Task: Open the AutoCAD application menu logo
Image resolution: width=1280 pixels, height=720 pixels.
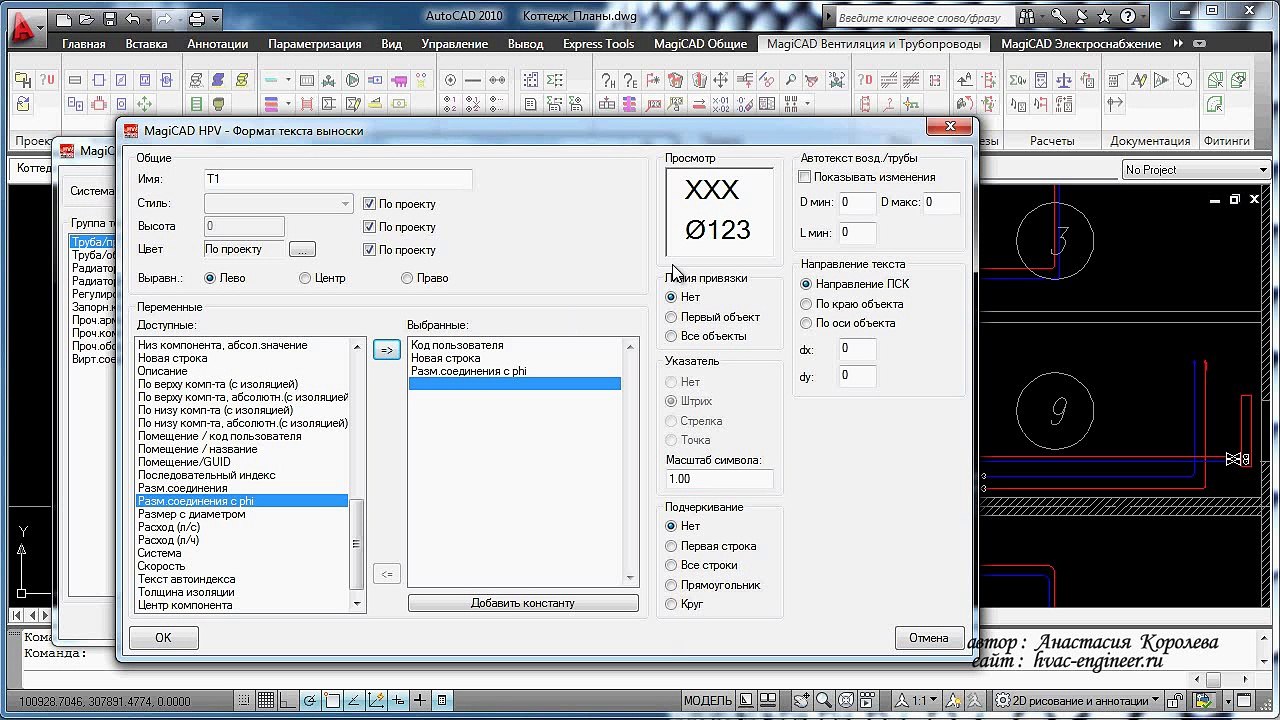Action: 25,26
